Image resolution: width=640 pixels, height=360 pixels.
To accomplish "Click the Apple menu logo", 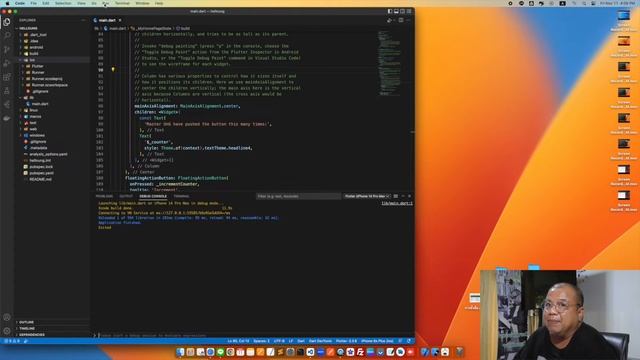I will point(7,3).
